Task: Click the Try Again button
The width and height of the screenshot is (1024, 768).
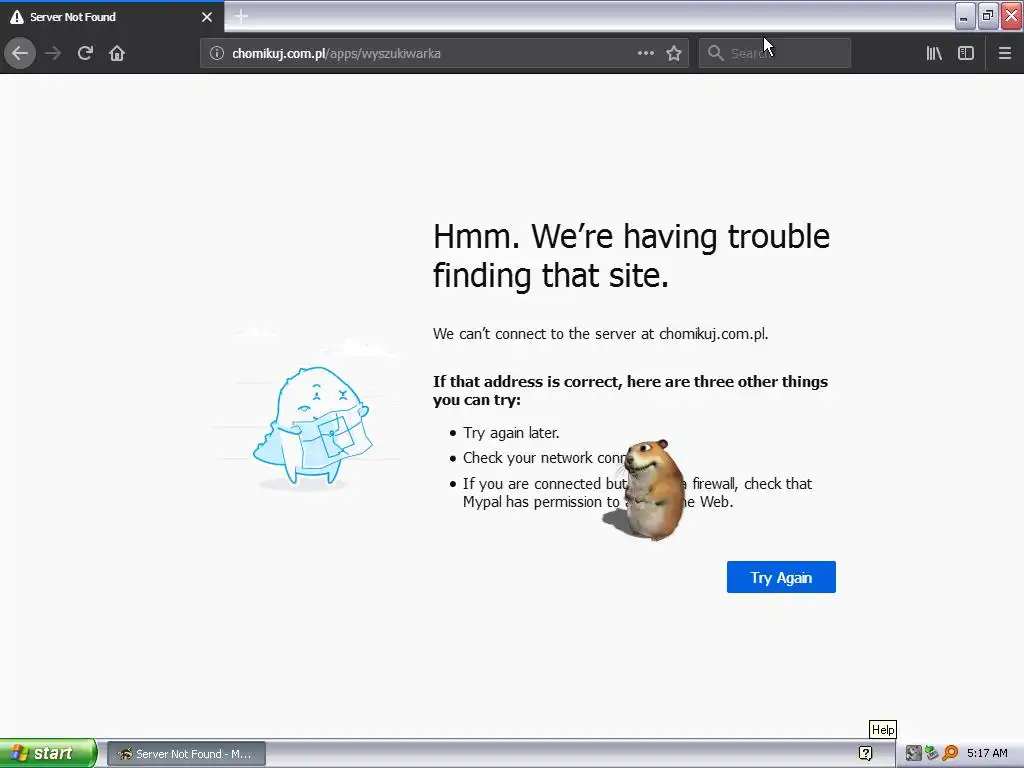Action: (x=781, y=577)
